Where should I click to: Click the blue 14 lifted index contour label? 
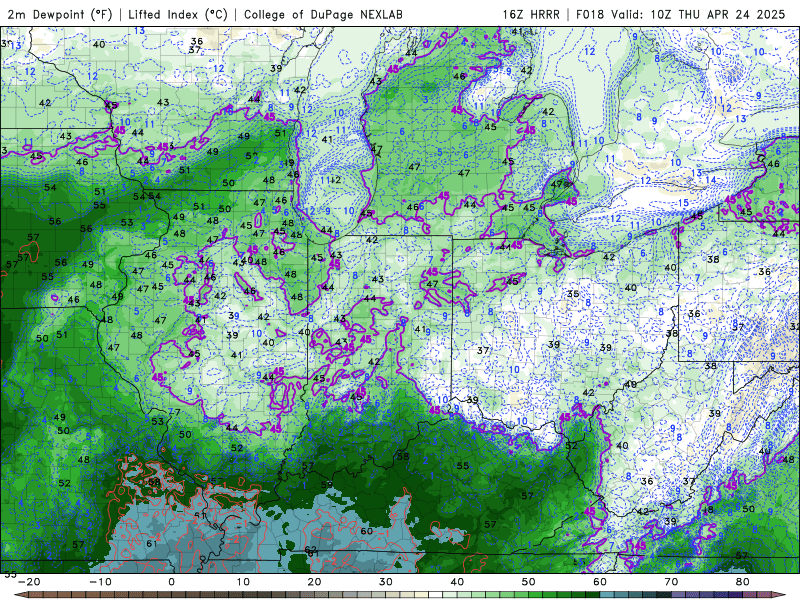[x=711, y=180]
